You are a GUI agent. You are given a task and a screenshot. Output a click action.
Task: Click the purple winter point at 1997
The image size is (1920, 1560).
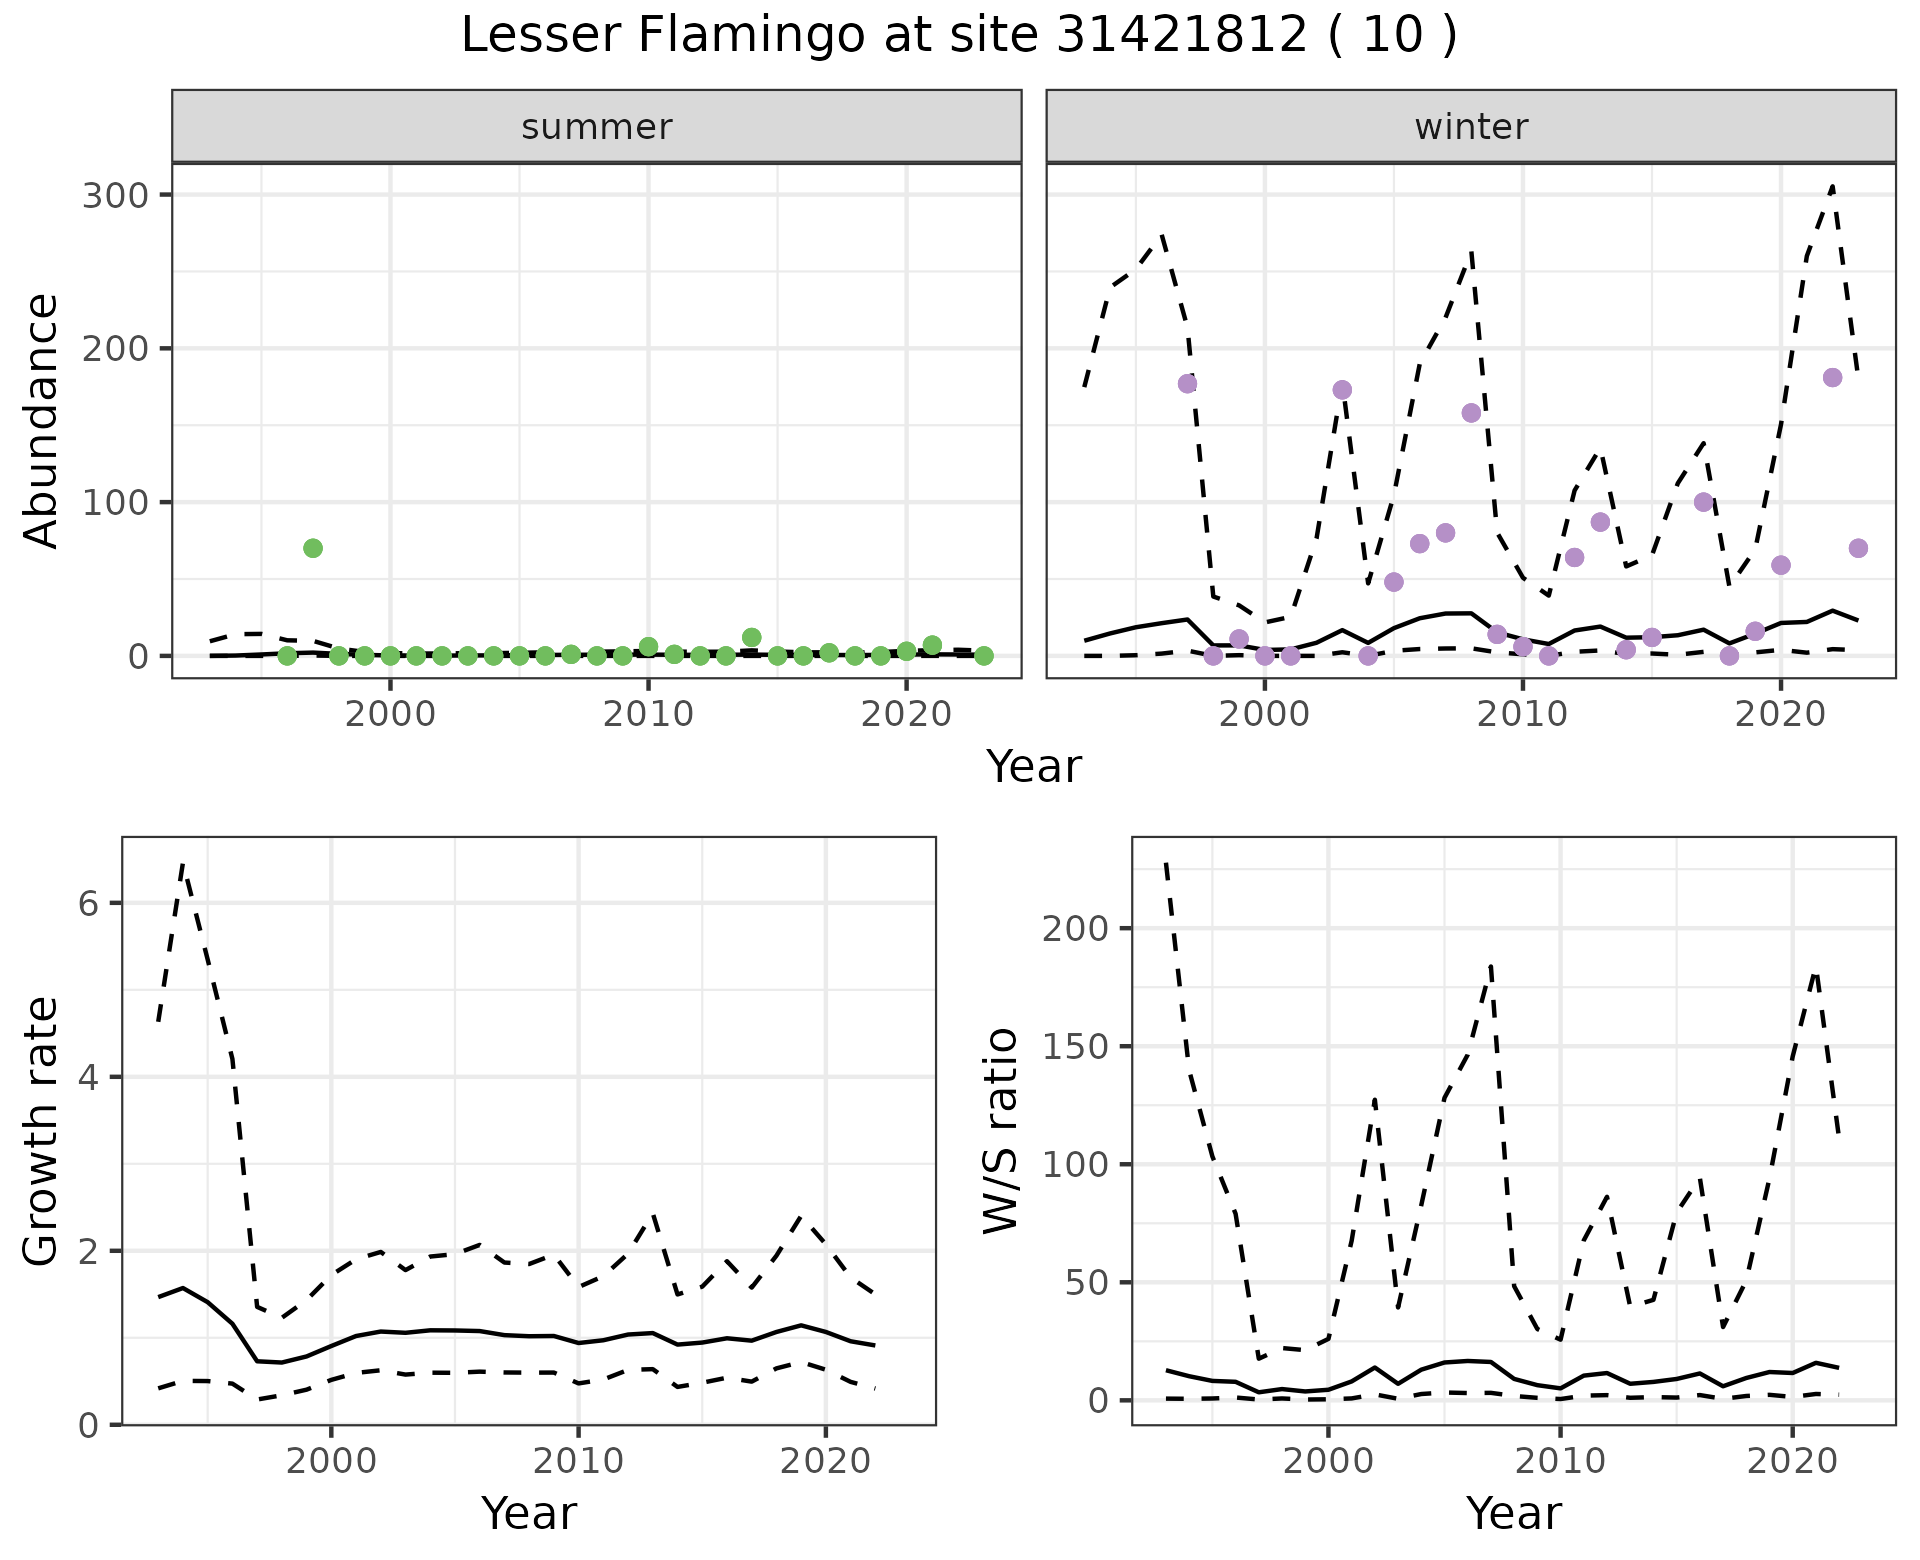(x=1187, y=384)
